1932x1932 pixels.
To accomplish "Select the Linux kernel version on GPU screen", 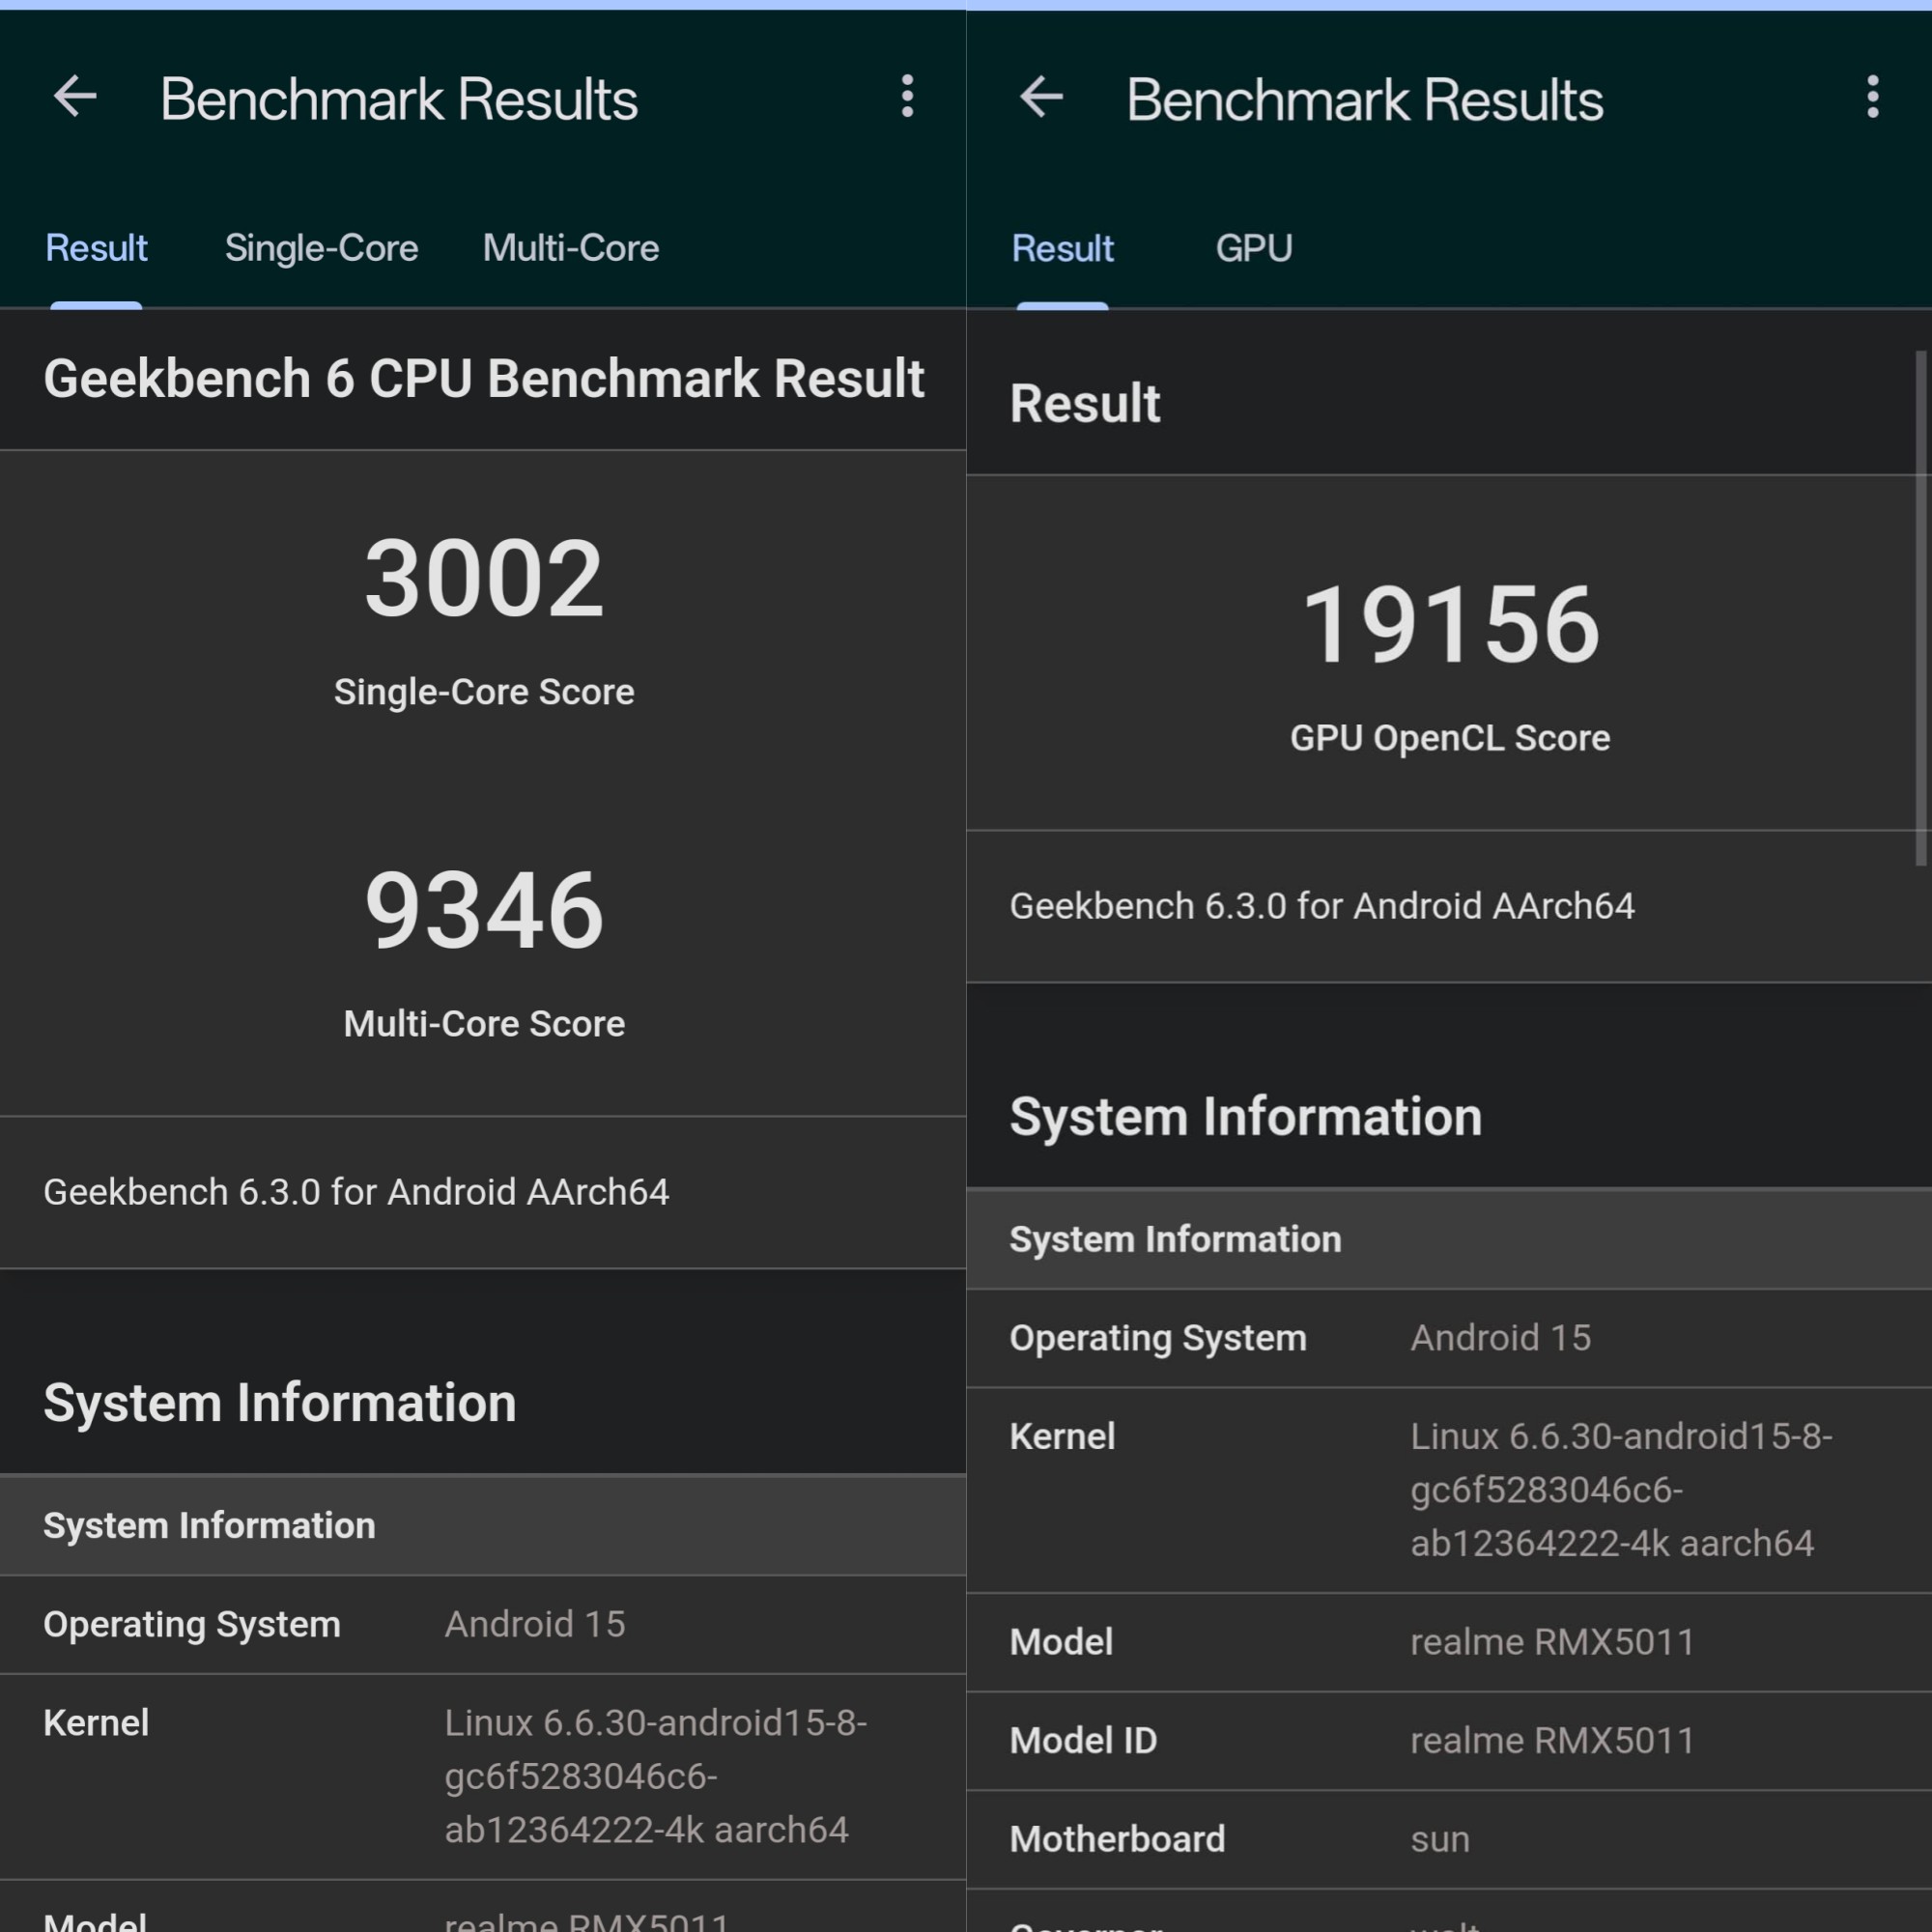I will (1622, 1491).
